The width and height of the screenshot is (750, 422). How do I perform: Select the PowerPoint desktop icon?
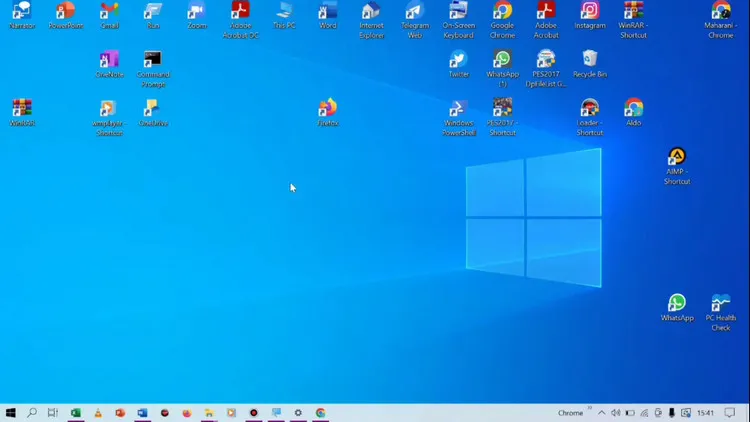point(66,15)
